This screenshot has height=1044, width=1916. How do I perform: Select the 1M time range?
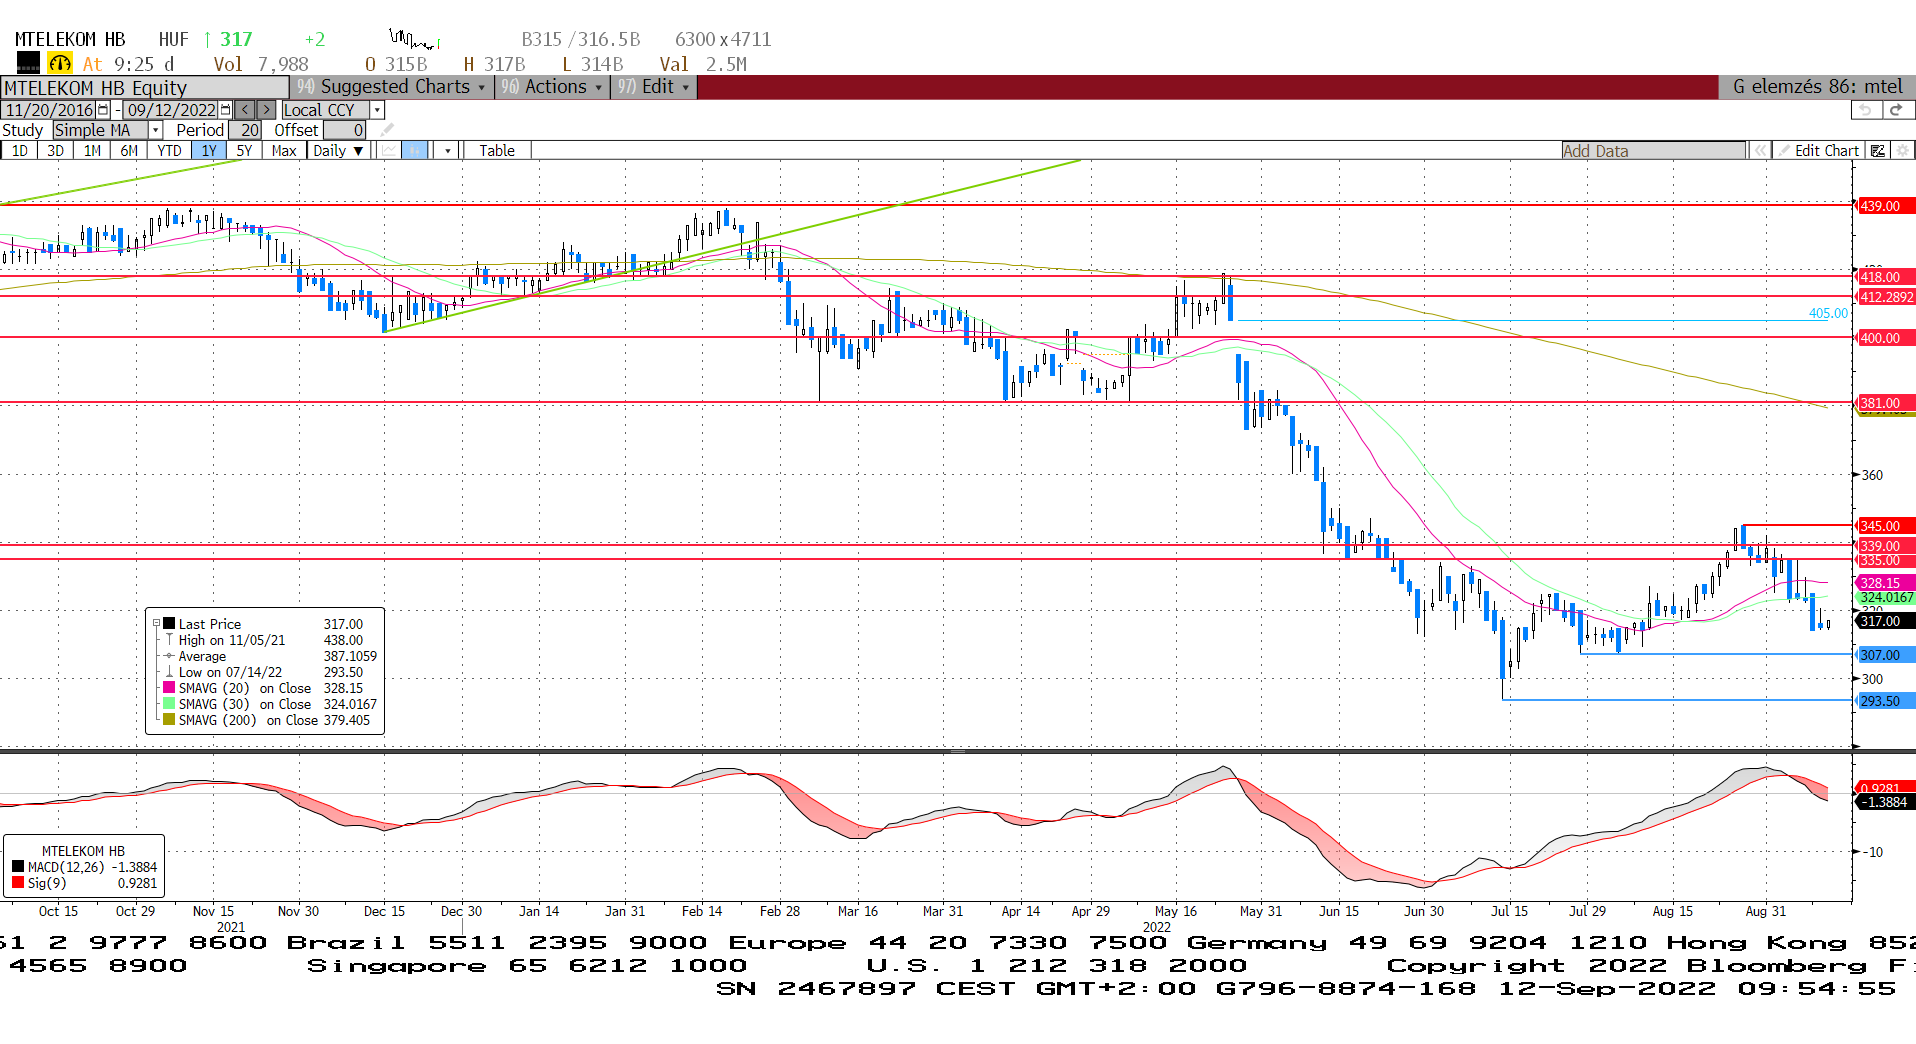[92, 151]
